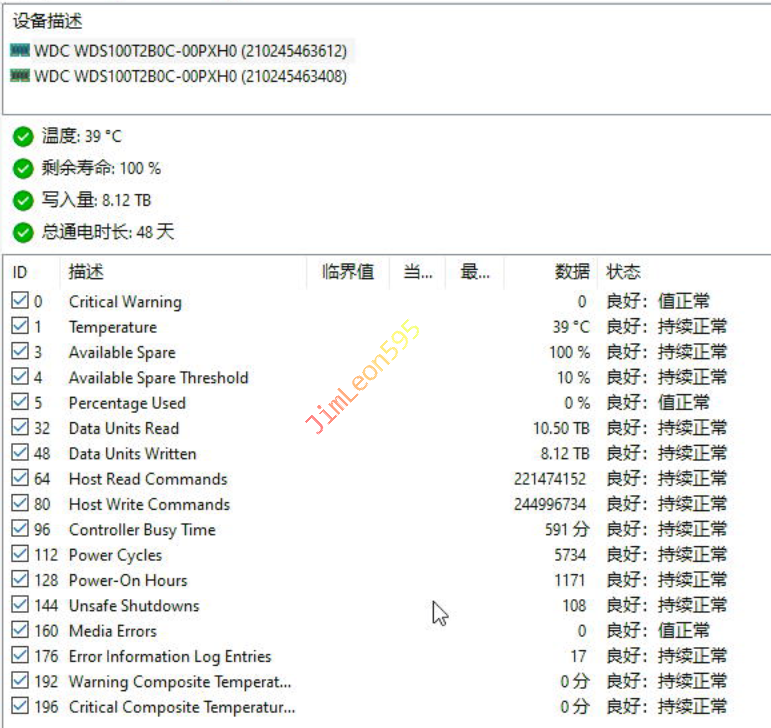Click the green check icon beside 写入量

click(x=24, y=201)
